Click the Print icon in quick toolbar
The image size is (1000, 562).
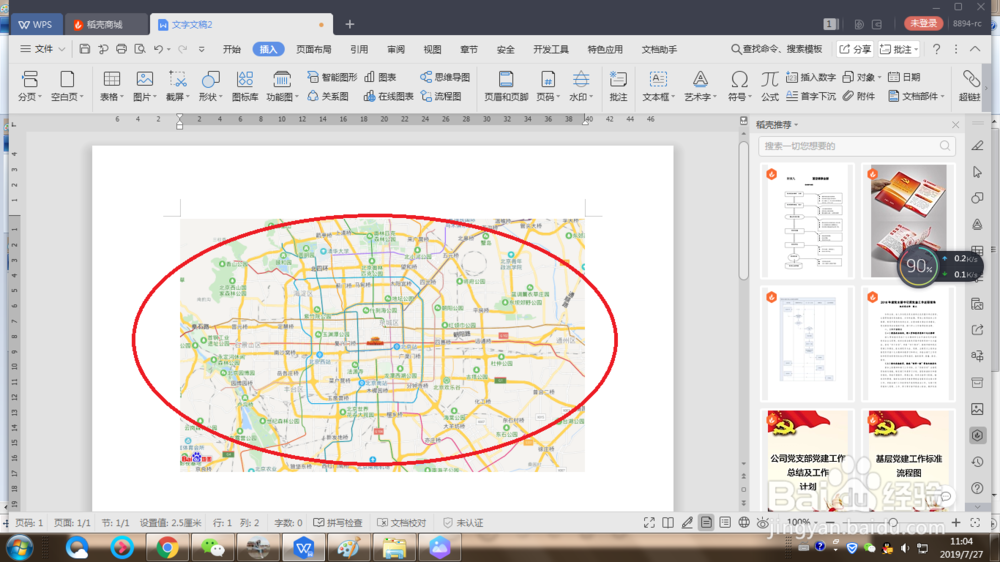click(x=121, y=49)
